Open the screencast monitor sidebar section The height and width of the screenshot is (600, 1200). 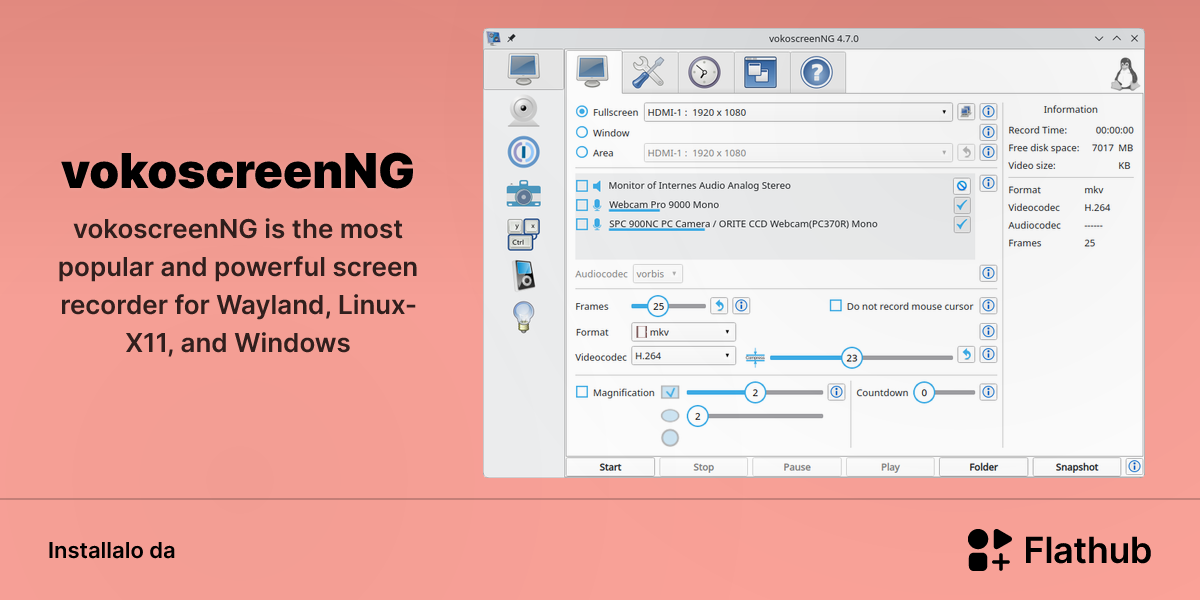click(x=524, y=69)
